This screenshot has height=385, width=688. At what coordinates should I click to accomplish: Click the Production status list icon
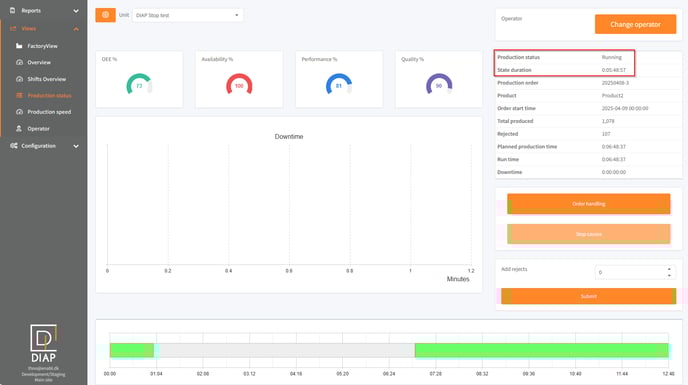[19, 95]
